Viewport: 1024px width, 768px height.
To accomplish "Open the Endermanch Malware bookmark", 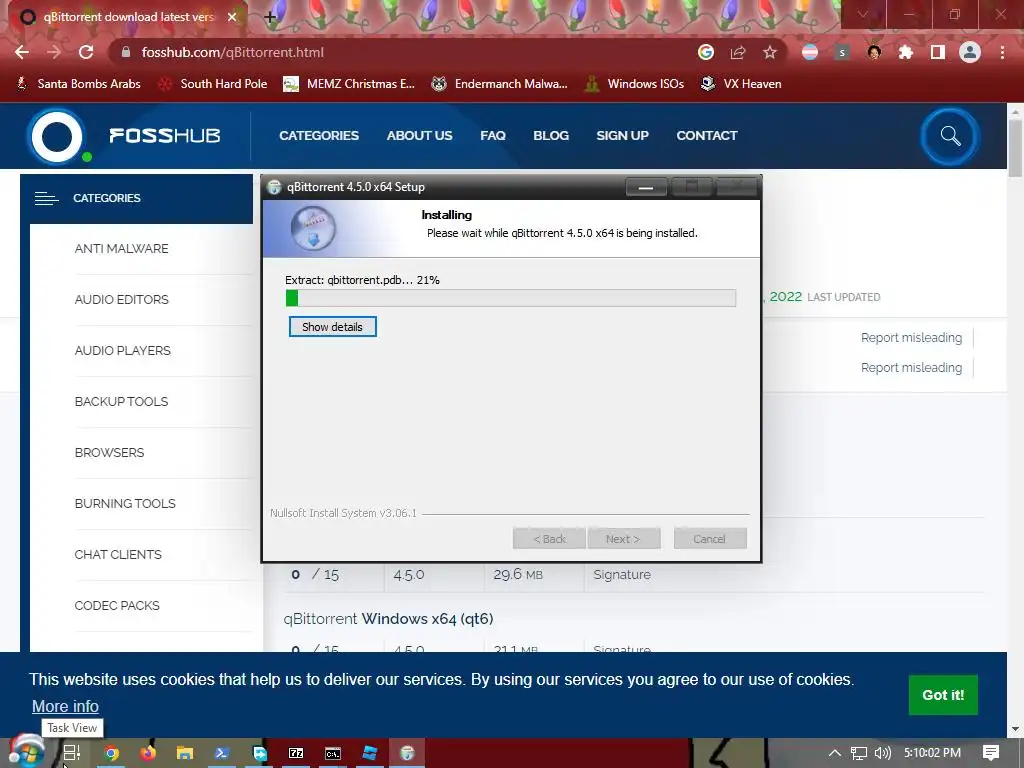I will [x=499, y=84].
